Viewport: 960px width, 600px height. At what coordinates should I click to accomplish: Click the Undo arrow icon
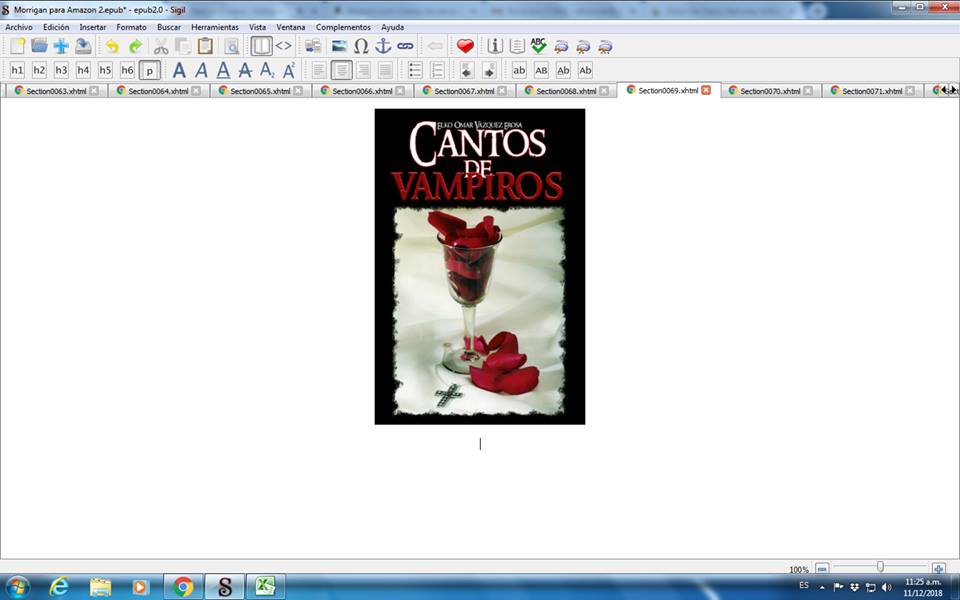(x=112, y=46)
